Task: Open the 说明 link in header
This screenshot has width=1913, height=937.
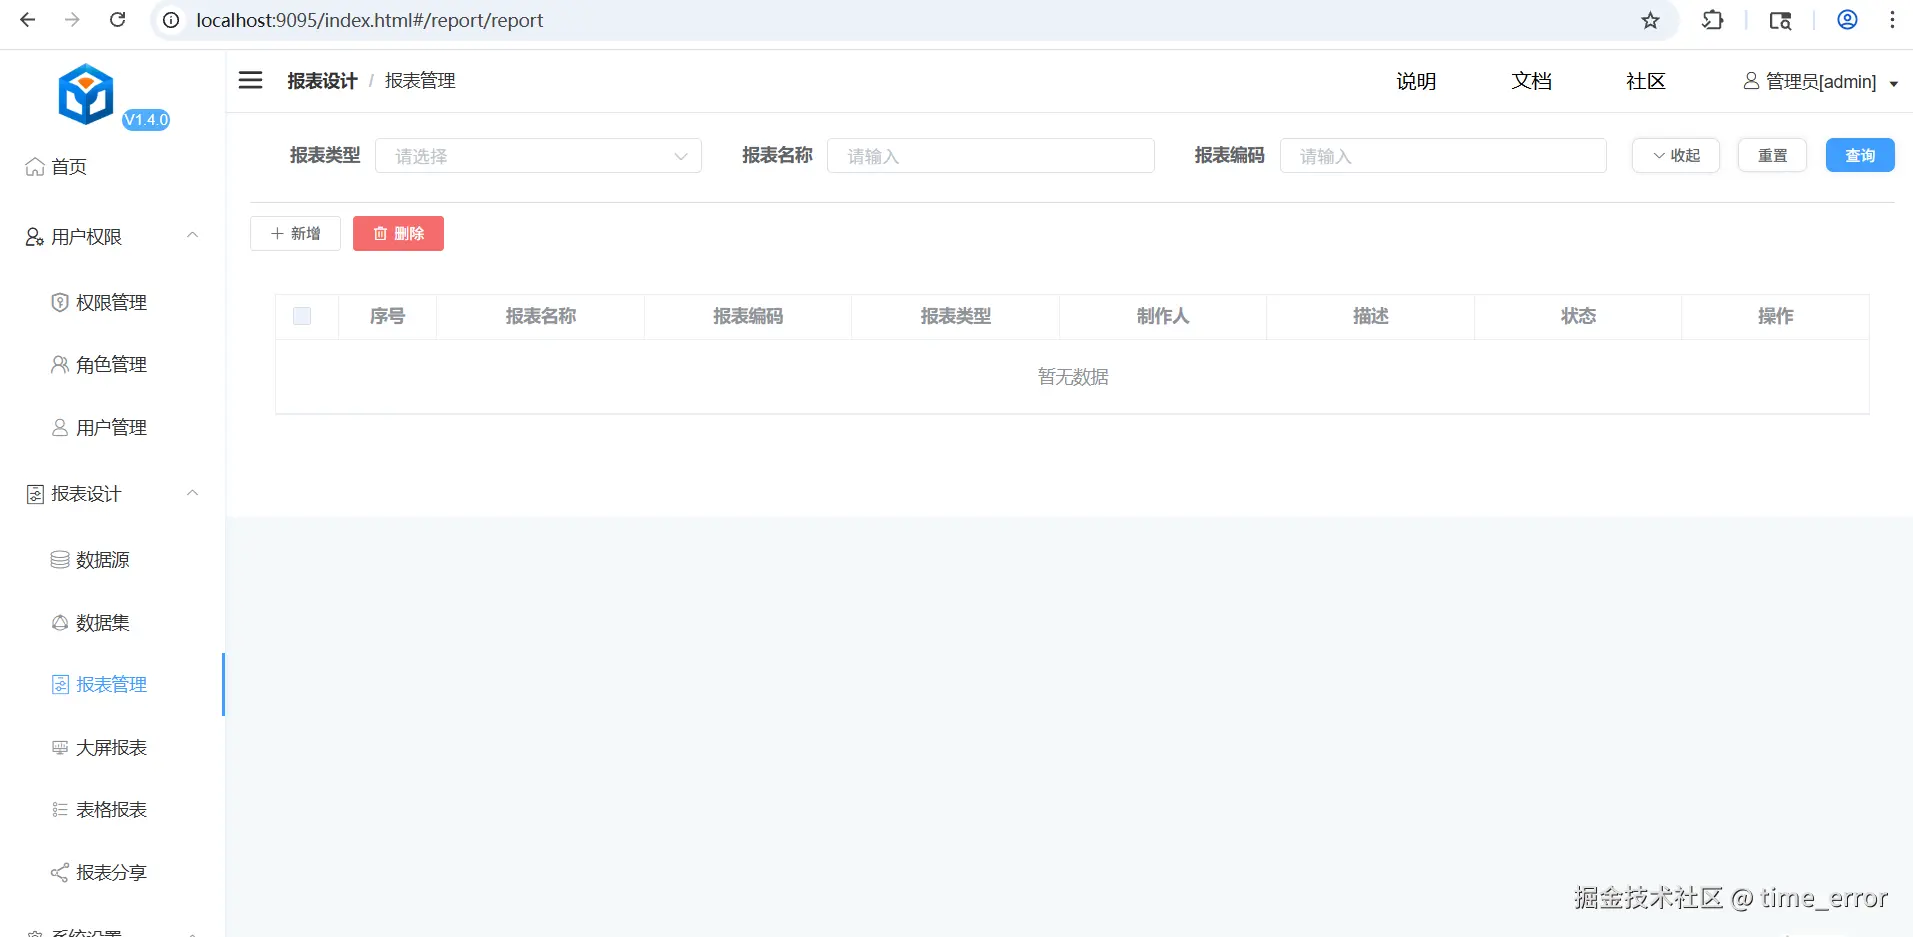Action: [1416, 82]
